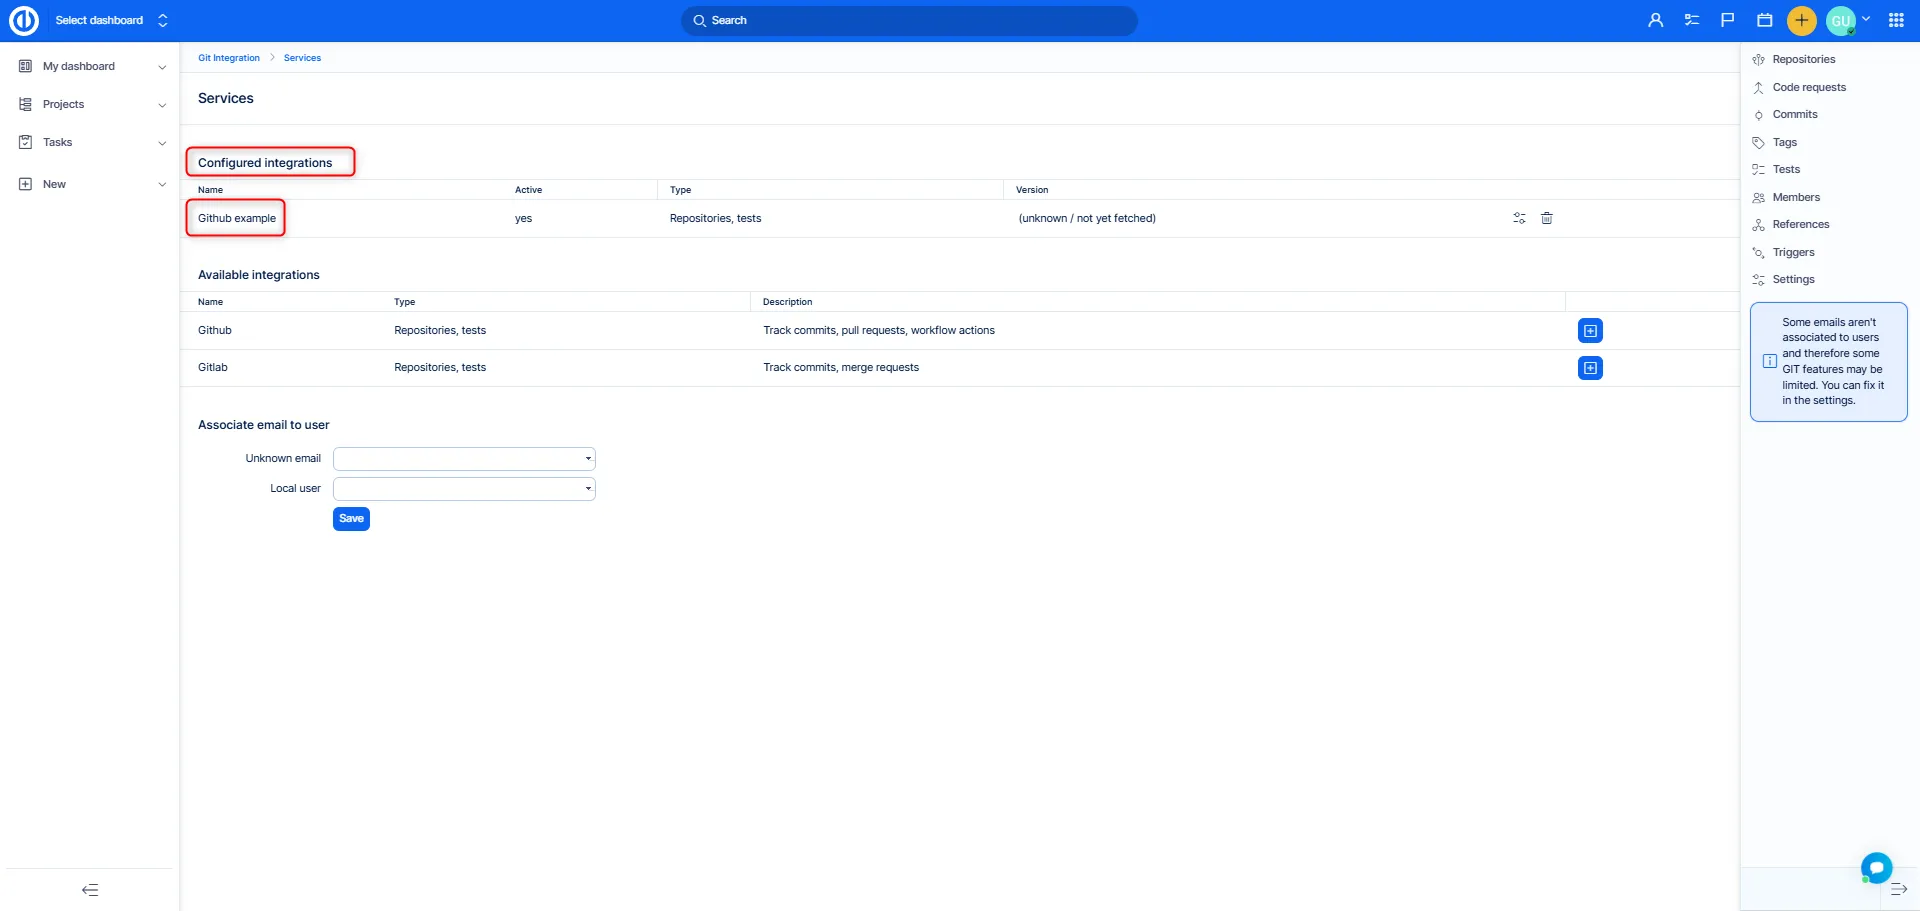This screenshot has height=911, width=1920.
Task: Open the apps grid menu
Action: 1895,20
